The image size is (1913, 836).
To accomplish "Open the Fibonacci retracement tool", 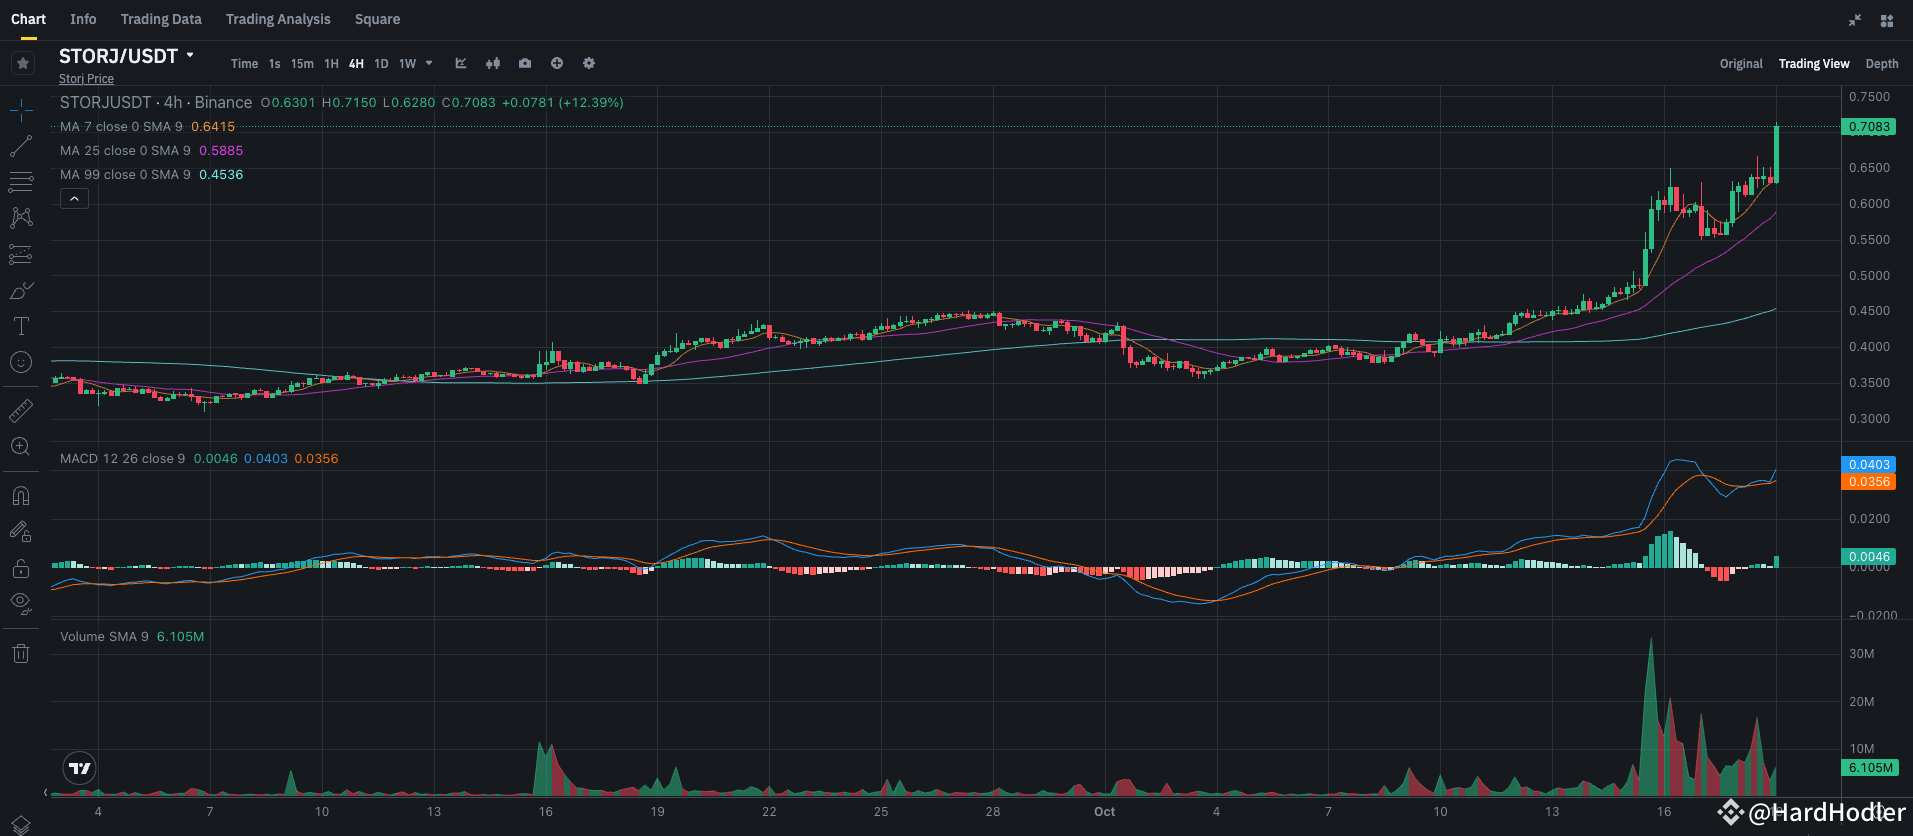I will coord(21,182).
